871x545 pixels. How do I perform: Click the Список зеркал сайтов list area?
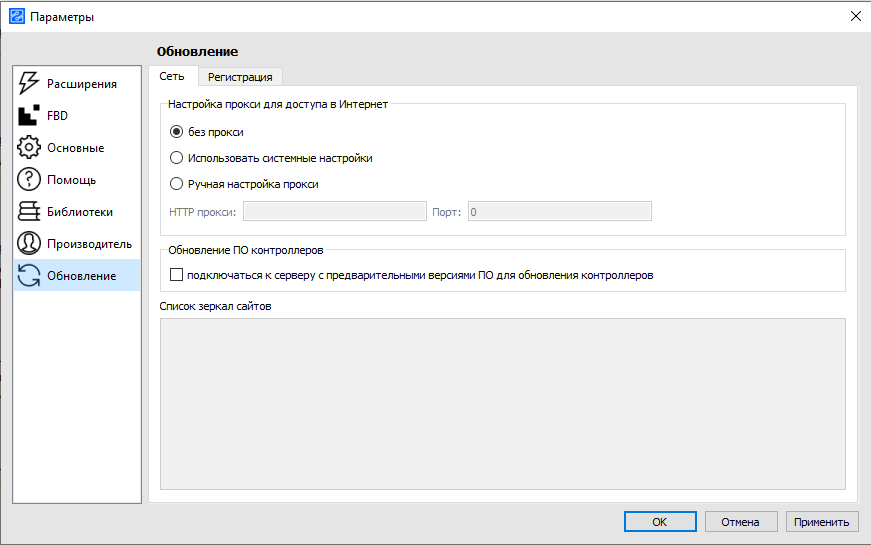pyautogui.click(x=503, y=404)
